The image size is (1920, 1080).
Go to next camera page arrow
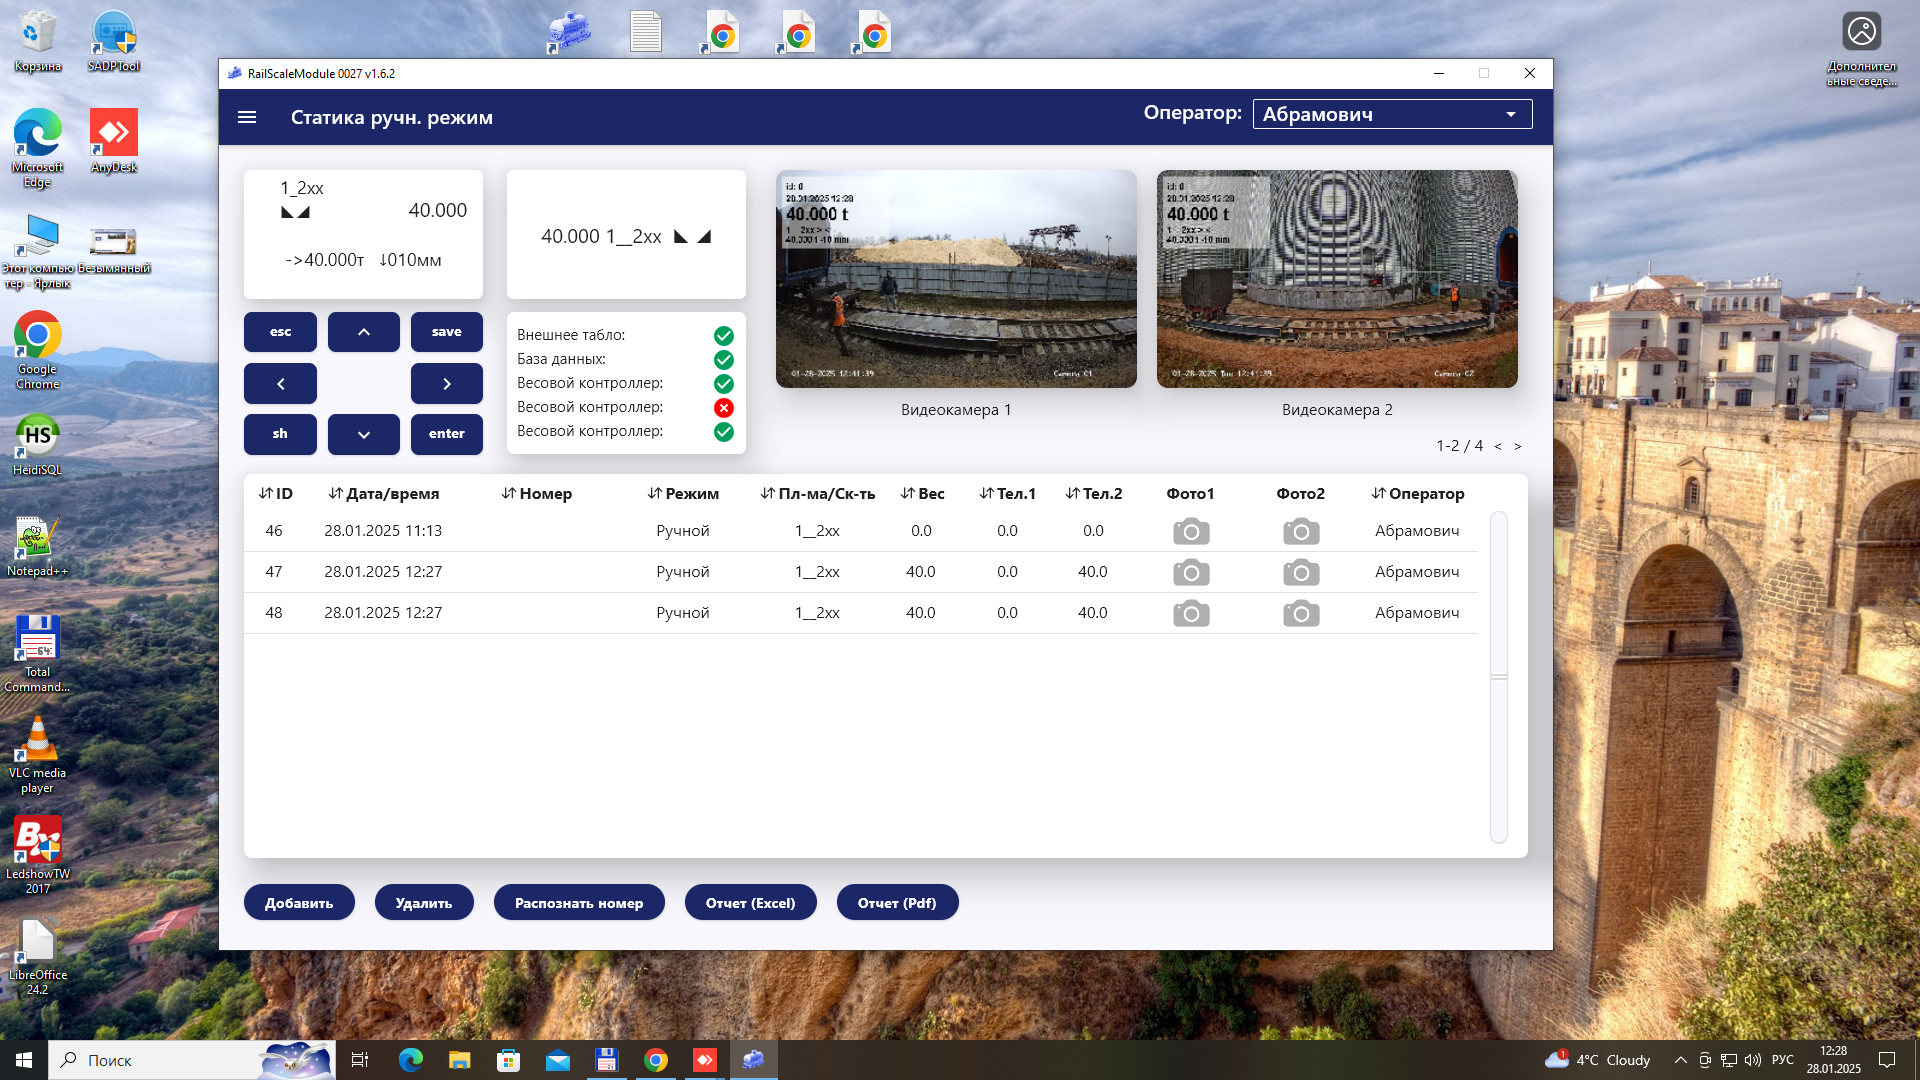tap(1517, 446)
